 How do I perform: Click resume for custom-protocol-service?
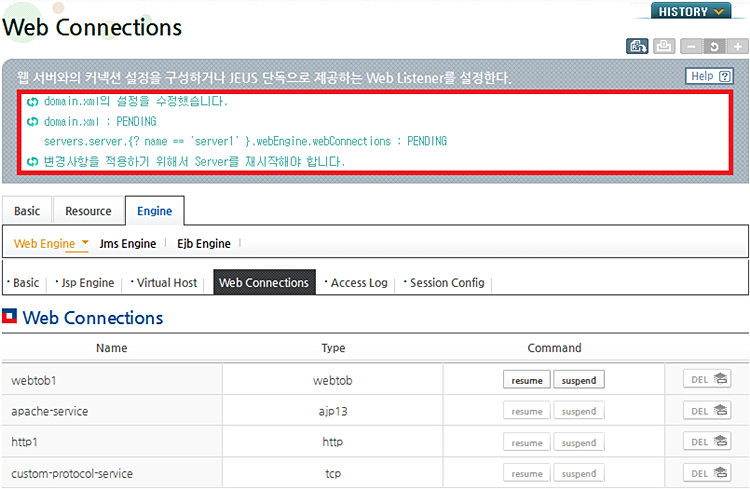[x=527, y=474]
